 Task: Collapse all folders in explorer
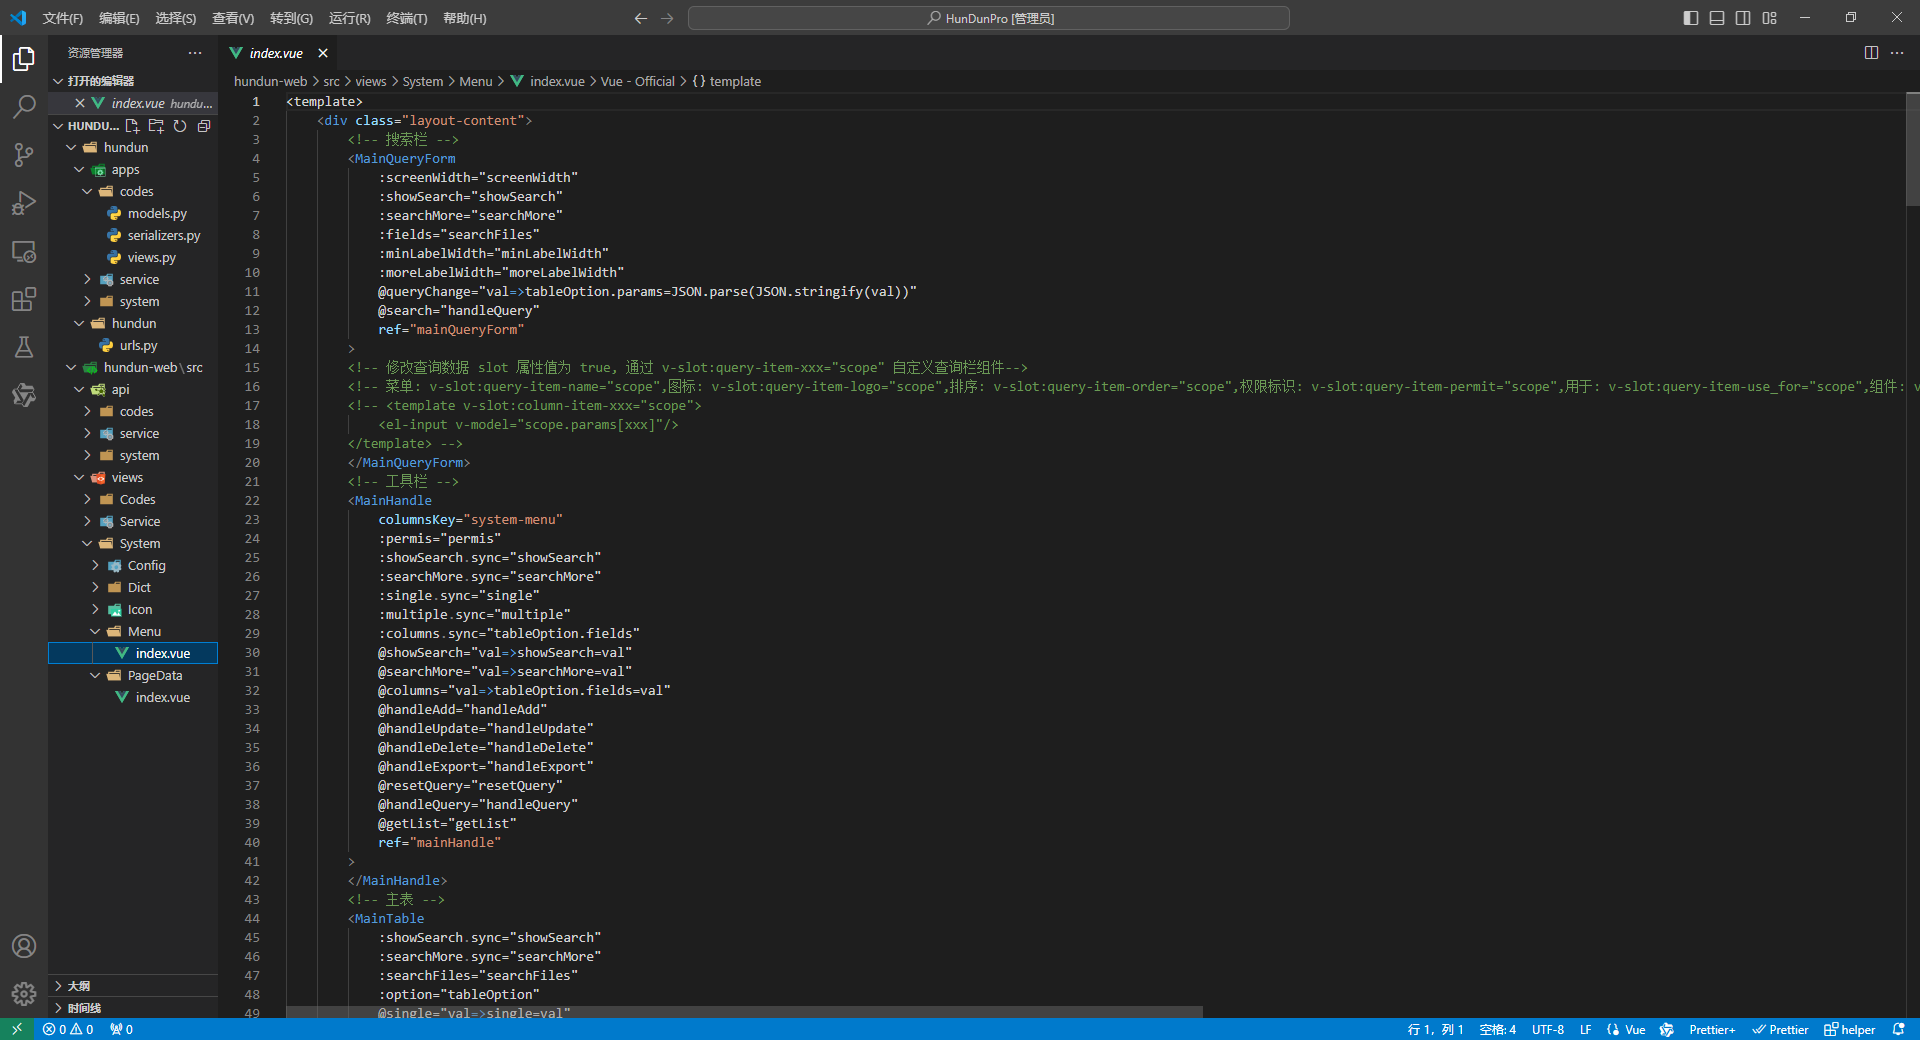click(204, 126)
